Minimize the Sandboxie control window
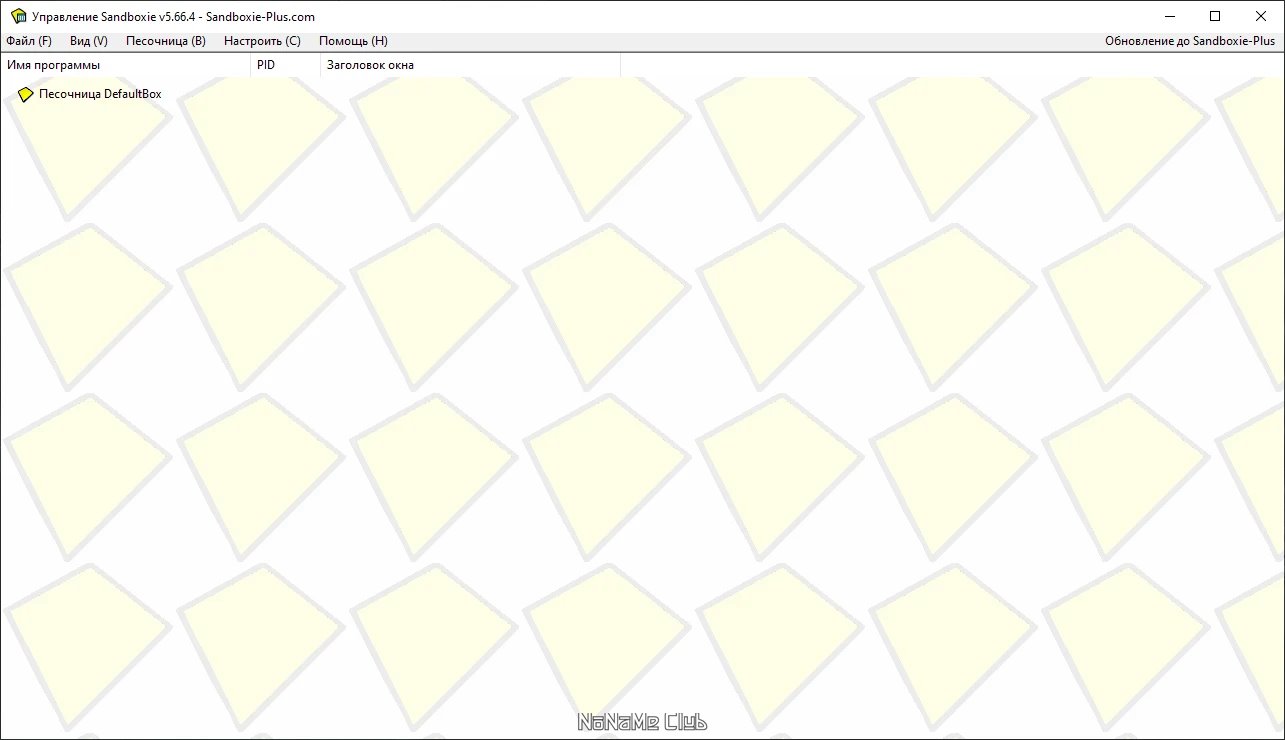This screenshot has height=740, width=1285. (x=1169, y=16)
